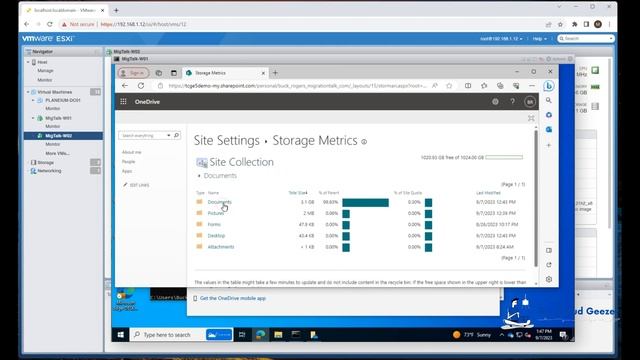Click the Edge back arrow in VM browser
Image resolution: width=640 pixels, height=360 pixels.
click(125, 86)
